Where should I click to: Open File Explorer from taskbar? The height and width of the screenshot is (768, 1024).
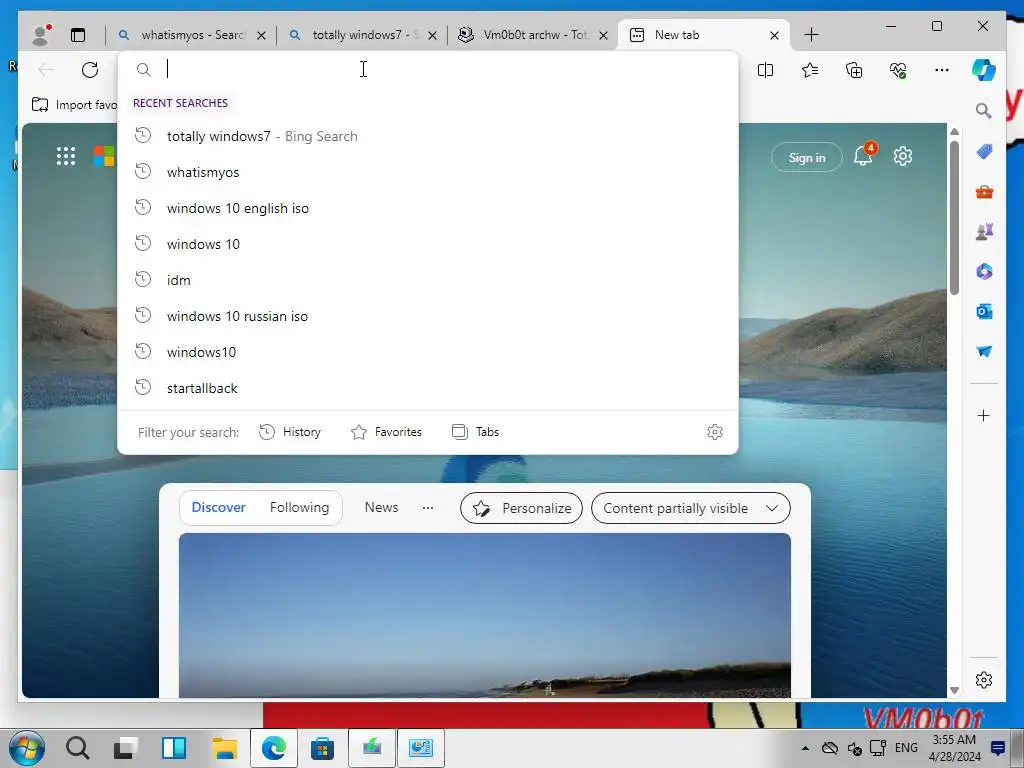coord(224,748)
